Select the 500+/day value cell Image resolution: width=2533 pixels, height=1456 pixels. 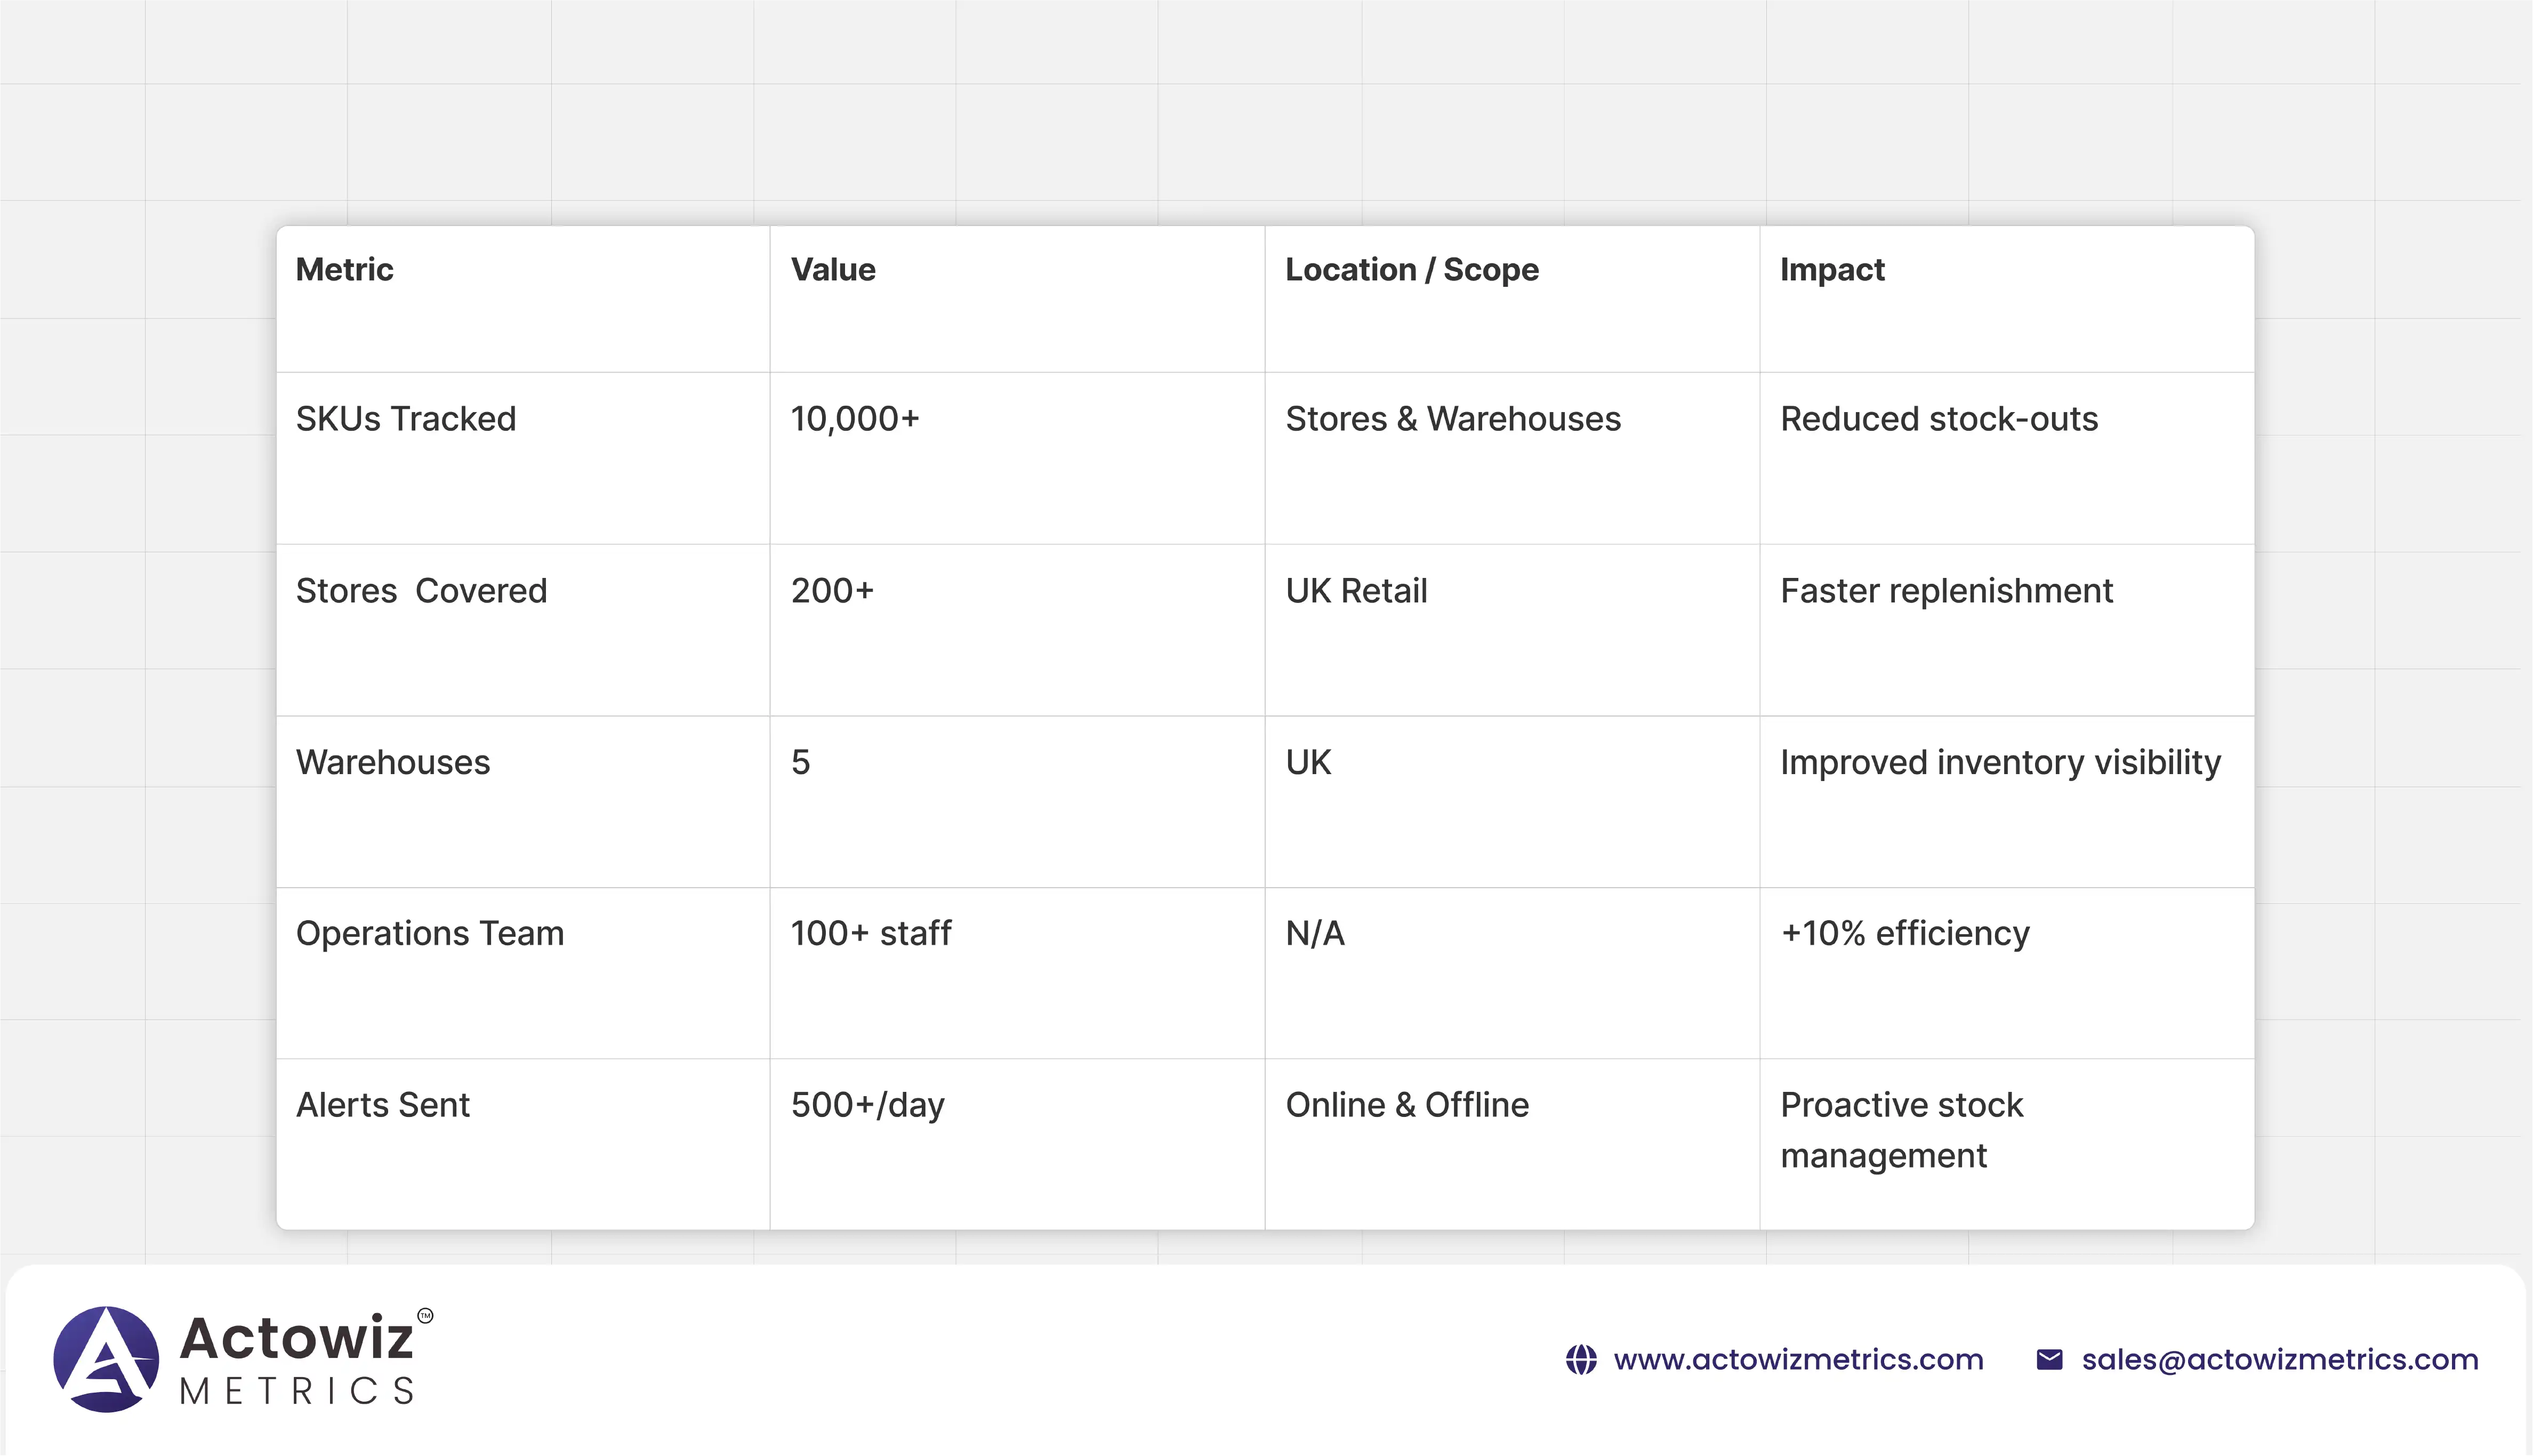(867, 1105)
